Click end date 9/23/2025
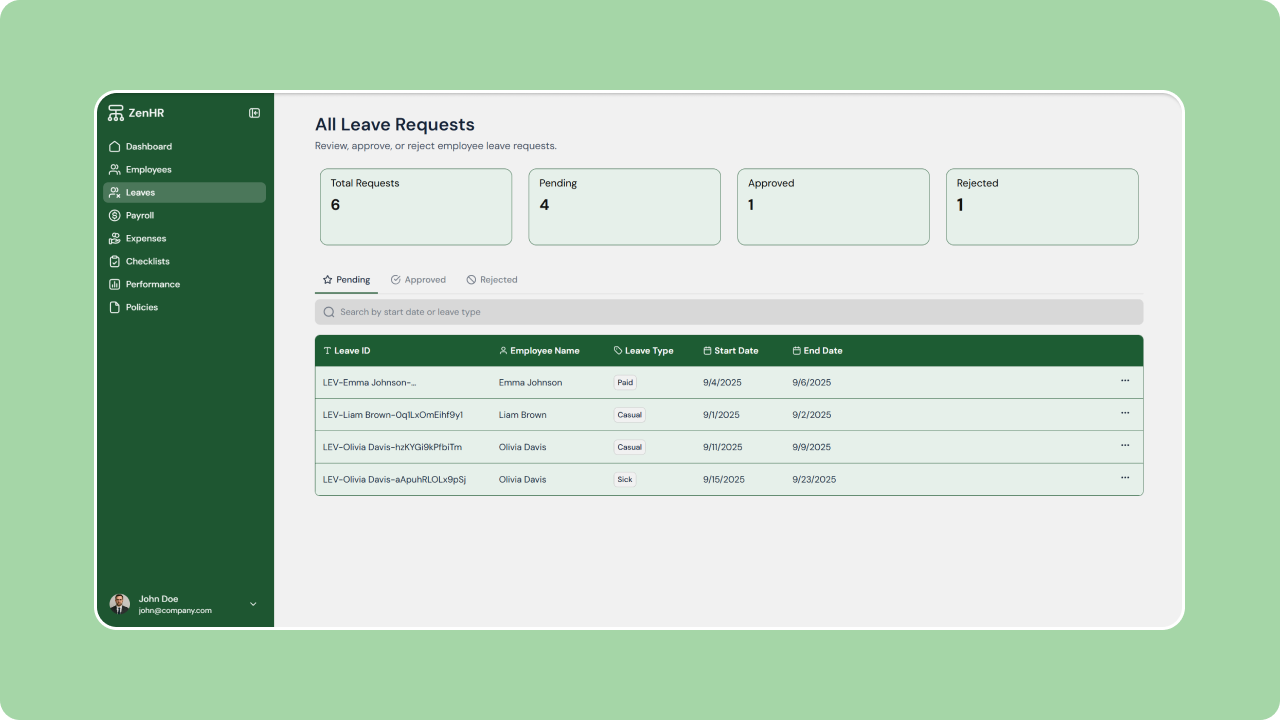Screen dimensions: 1280x720 click(x=814, y=480)
